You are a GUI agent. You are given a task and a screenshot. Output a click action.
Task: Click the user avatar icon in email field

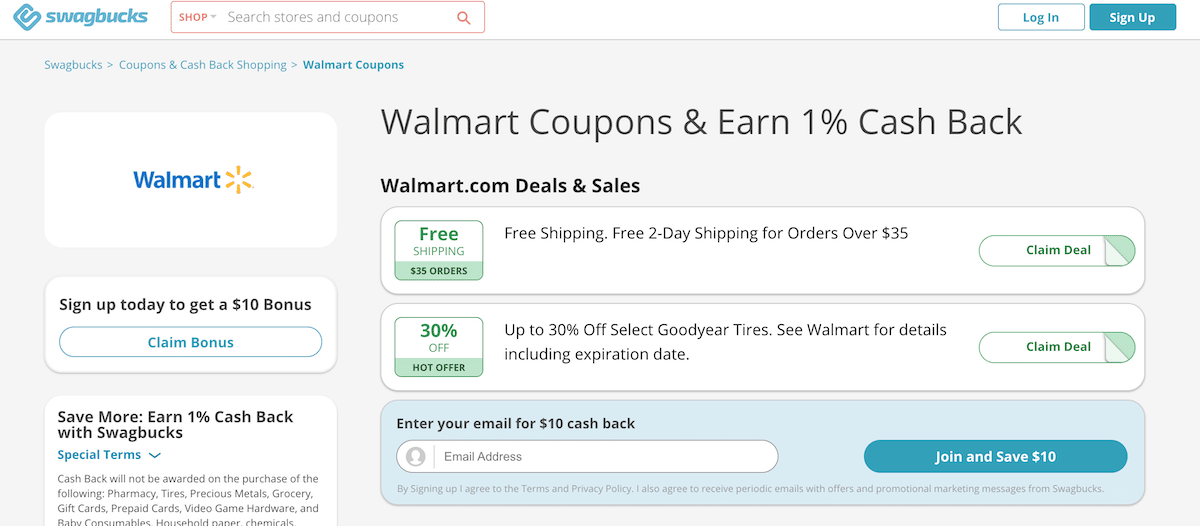click(415, 456)
